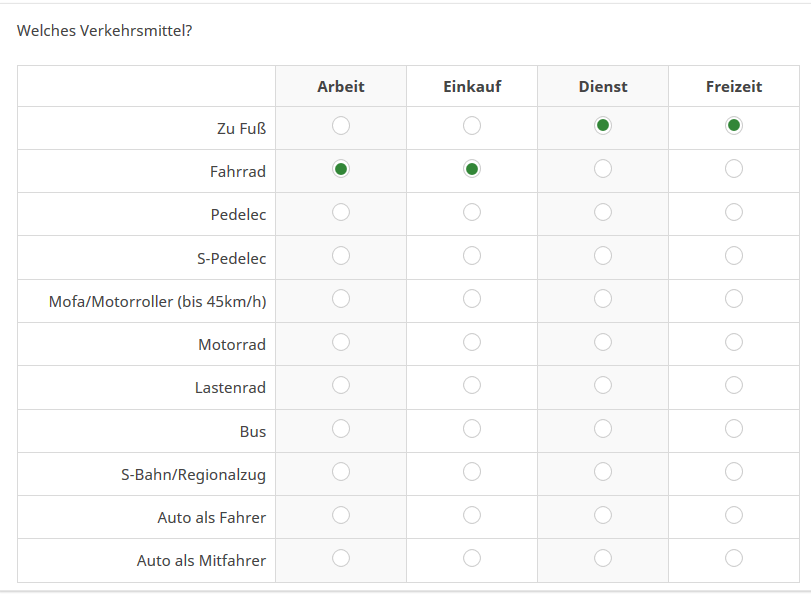Image resolution: width=811 pixels, height=595 pixels.
Task: Select Zu Fuß for Einkauf
Action: click(472, 126)
